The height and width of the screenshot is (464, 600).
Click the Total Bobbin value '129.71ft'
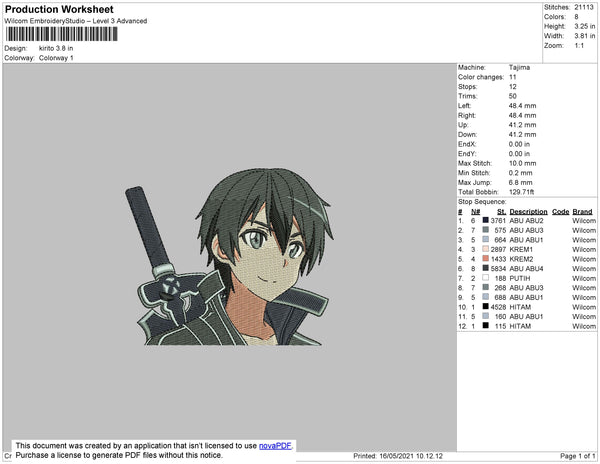[x=521, y=192]
